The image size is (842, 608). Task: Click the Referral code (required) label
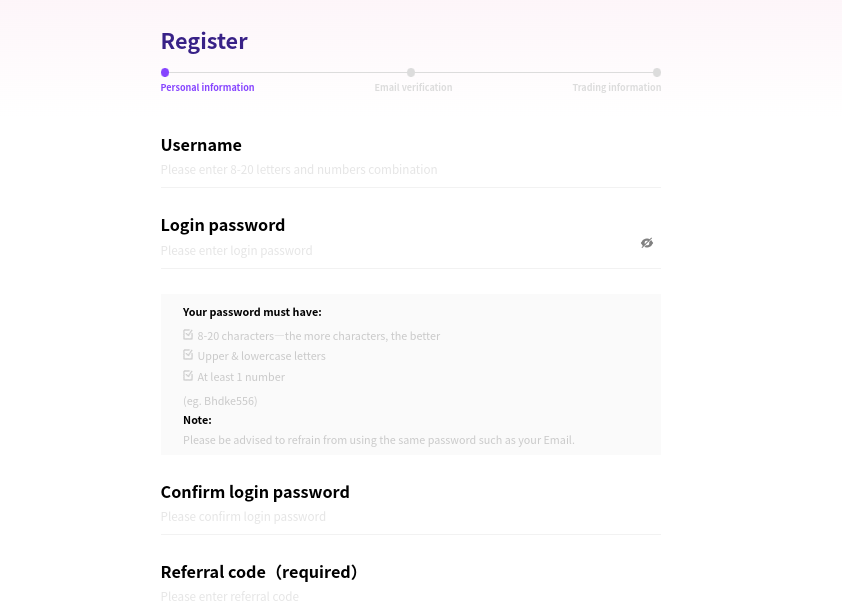coord(259,572)
